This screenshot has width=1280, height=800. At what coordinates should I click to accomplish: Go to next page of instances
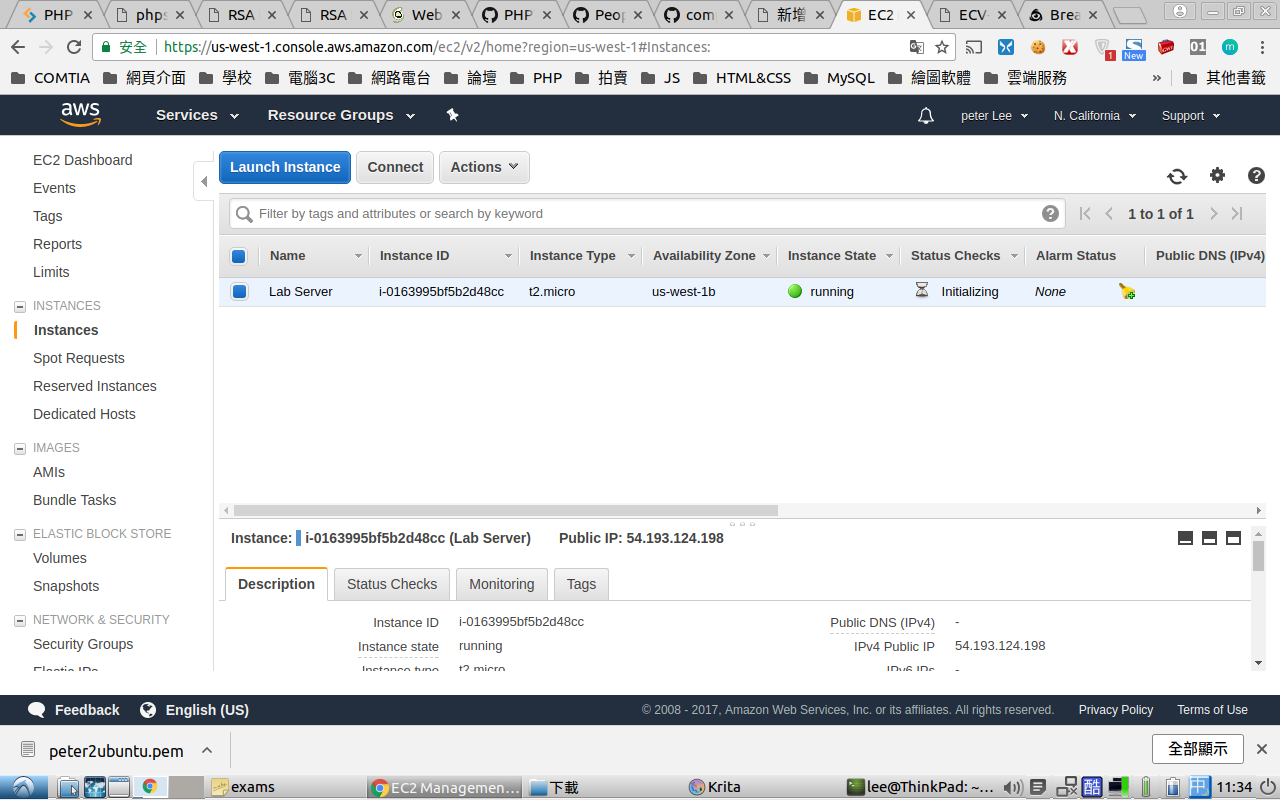coord(1213,213)
